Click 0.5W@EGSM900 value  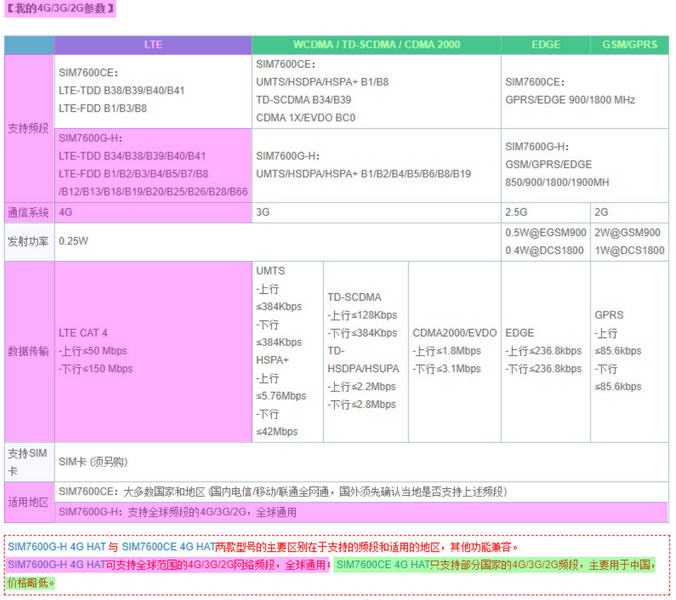coord(546,233)
